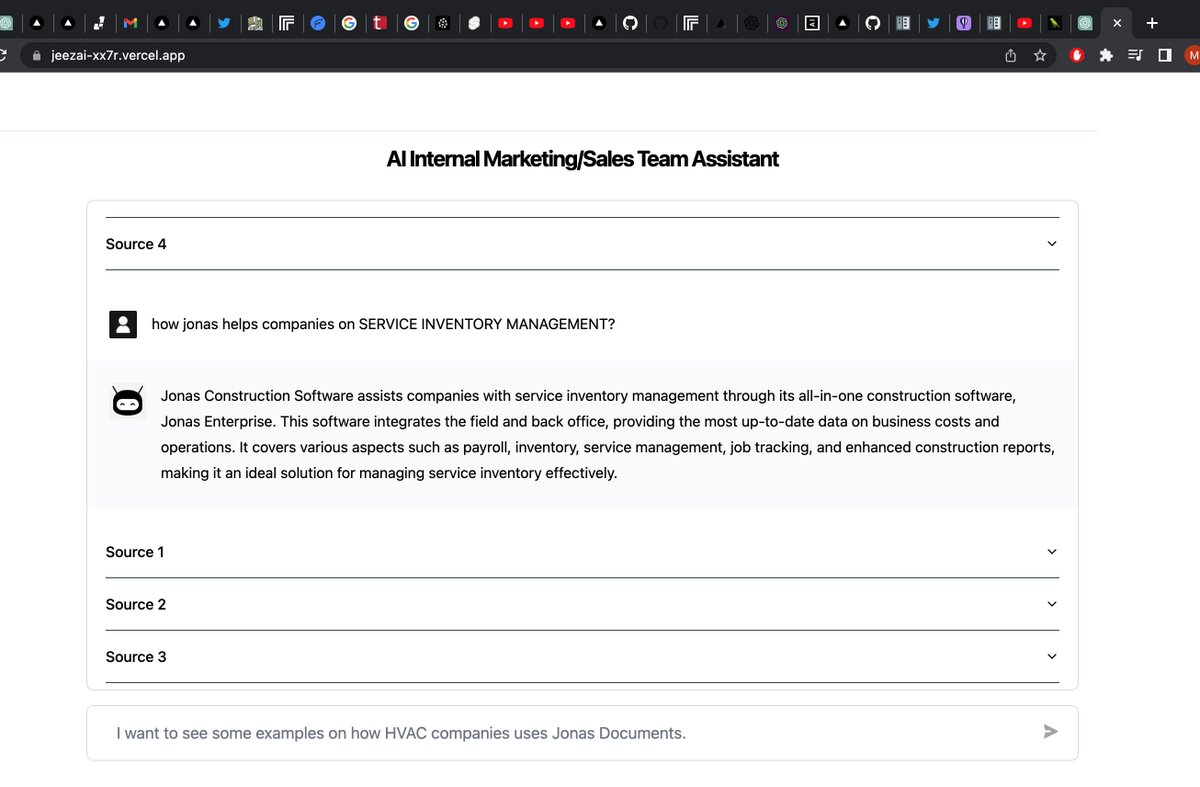This screenshot has height=787, width=1200.
Task: Expand Source 2 details
Action: (582, 604)
